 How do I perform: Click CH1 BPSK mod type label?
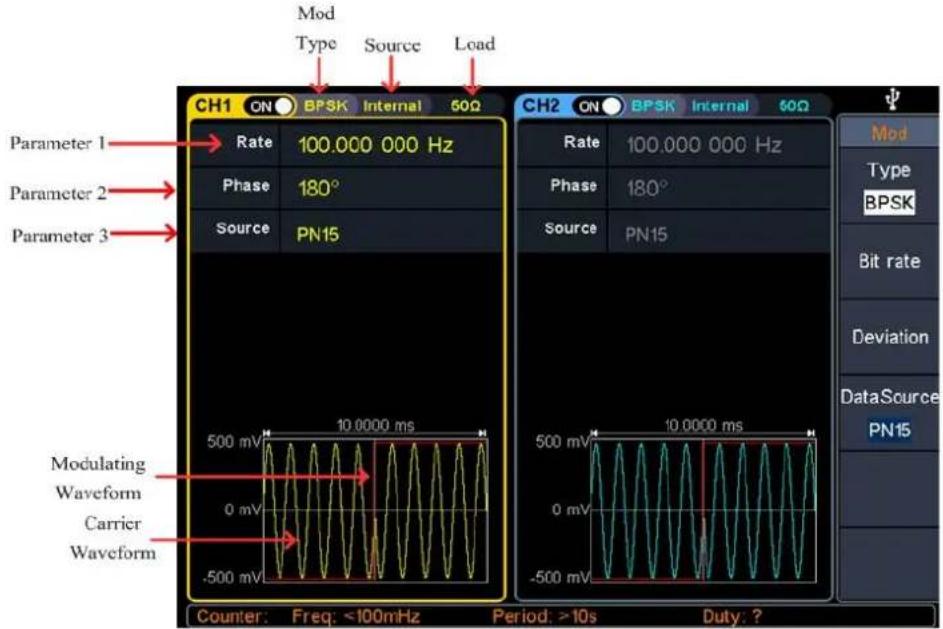tap(326, 106)
